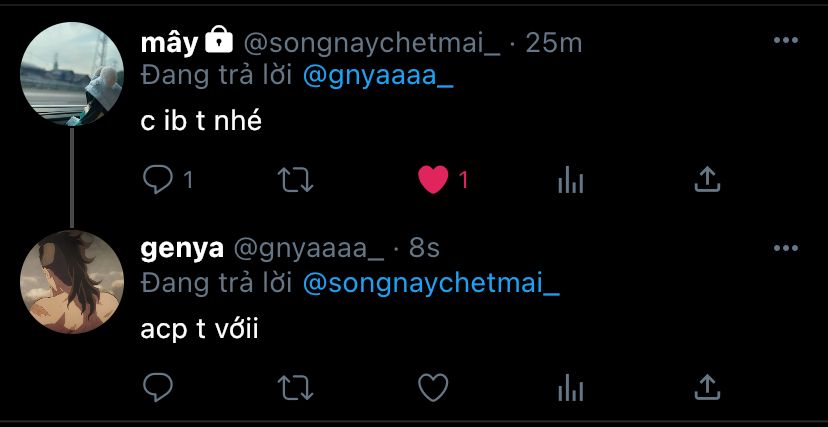Open more options on genya's tweet
The height and width of the screenshot is (427, 828).
click(x=786, y=248)
